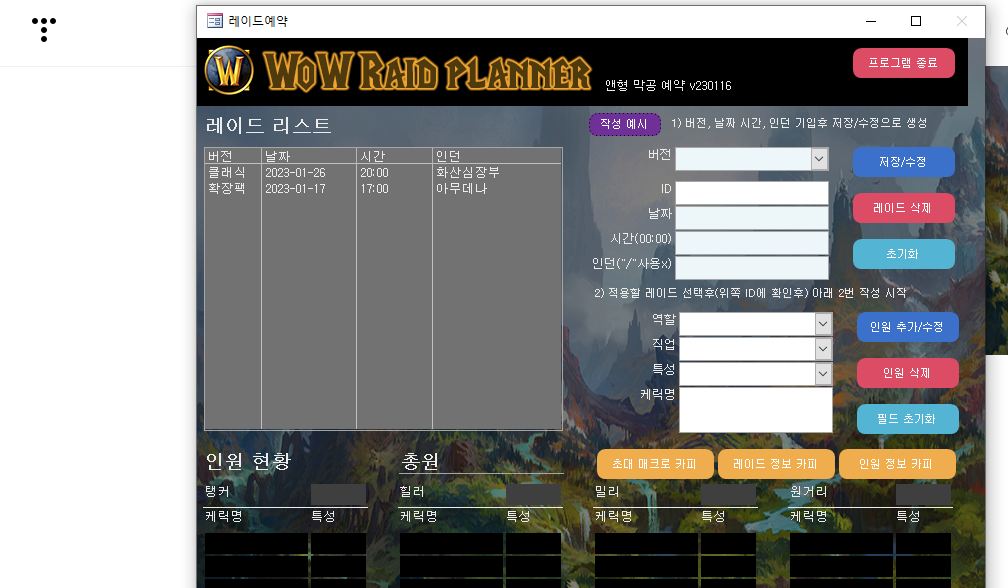Click the 원거리 count box
Viewport: 1008px width, 588px height.
point(923,494)
